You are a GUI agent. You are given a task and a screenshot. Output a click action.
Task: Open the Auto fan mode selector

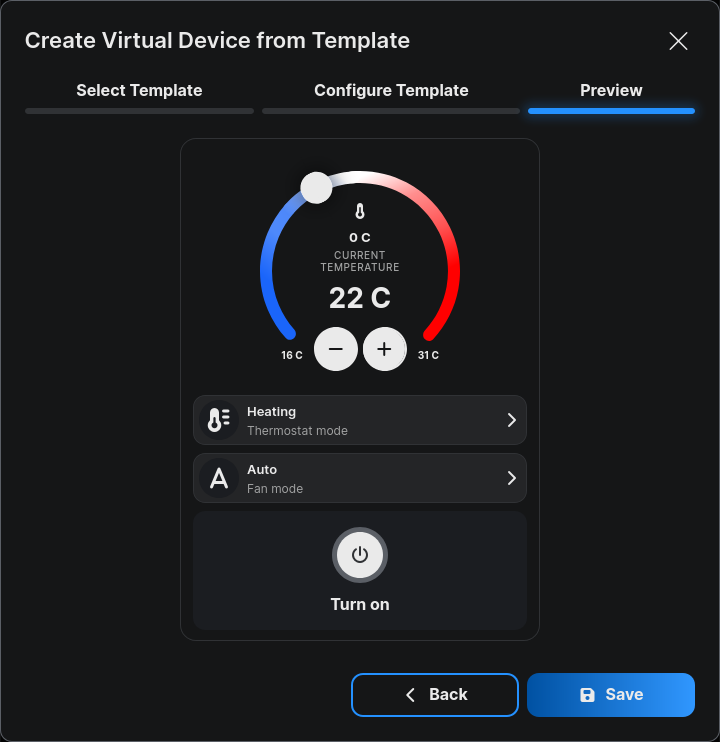[360, 478]
